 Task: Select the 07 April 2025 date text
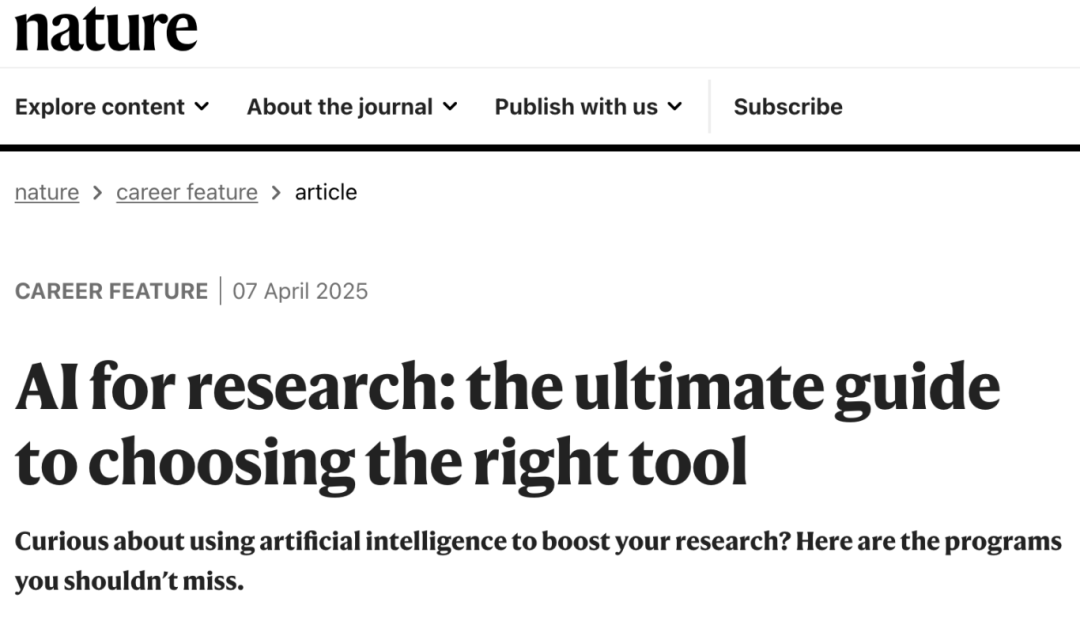pos(299,291)
